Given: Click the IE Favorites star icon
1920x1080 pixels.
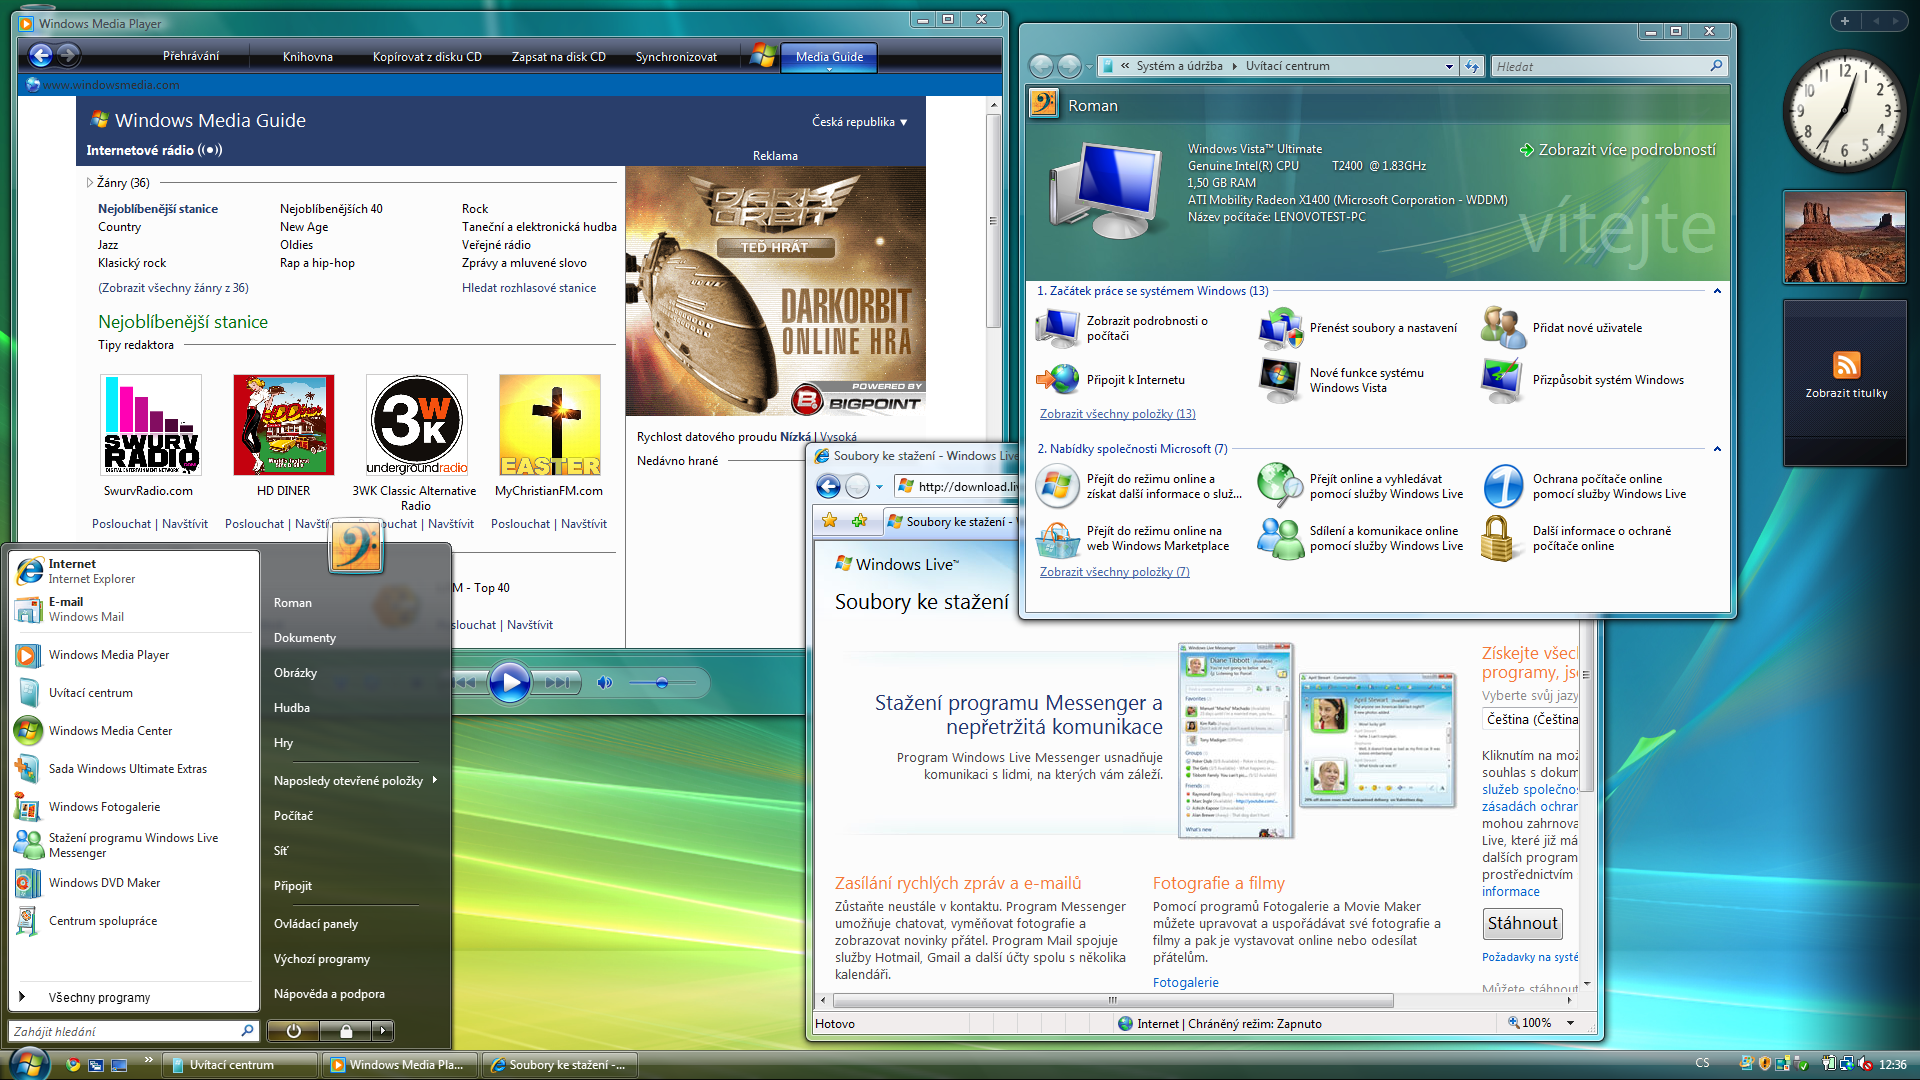Looking at the screenshot, I should (829, 521).
